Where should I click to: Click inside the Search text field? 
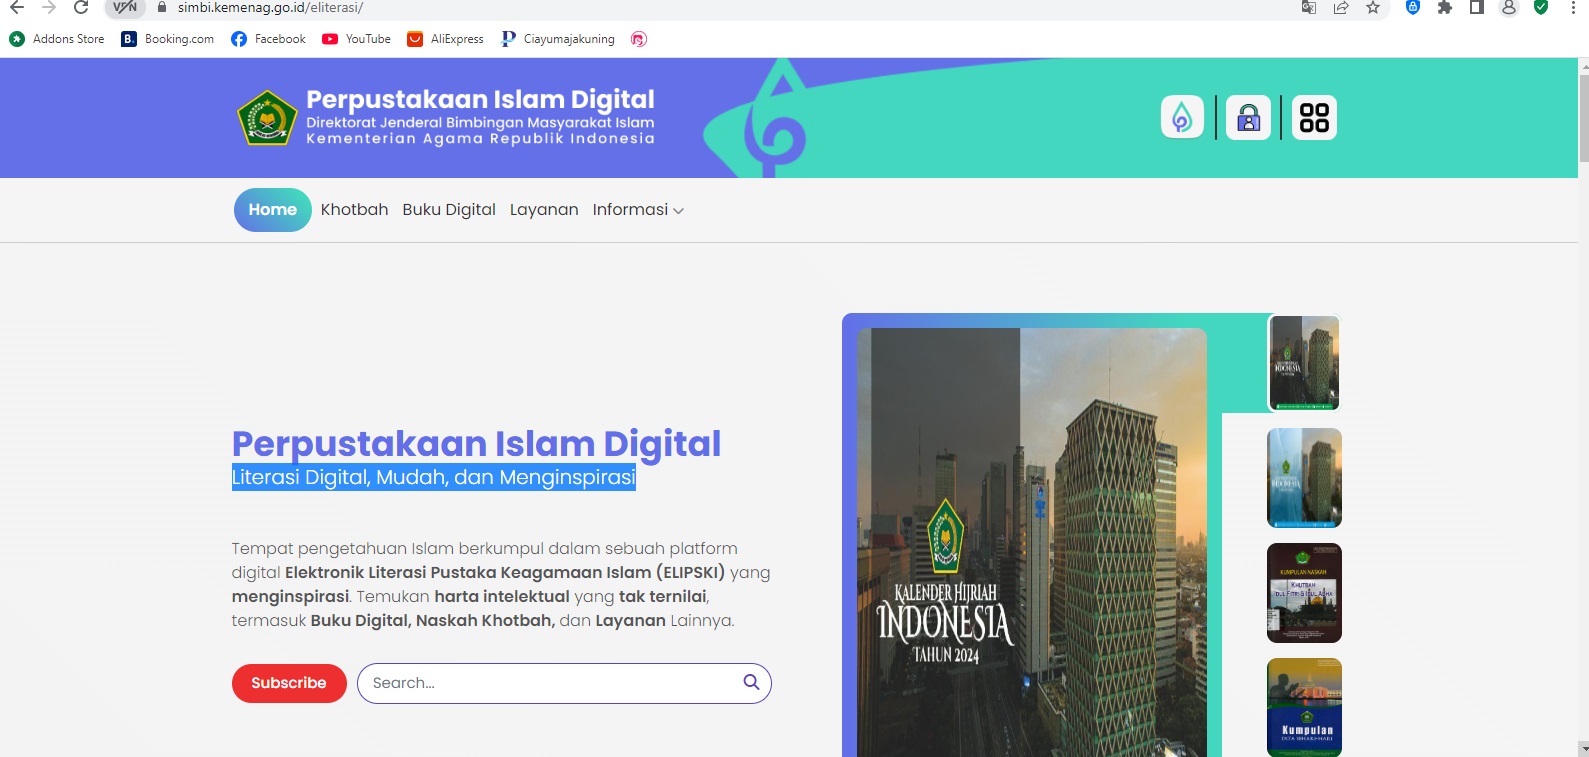click(550, 683)
